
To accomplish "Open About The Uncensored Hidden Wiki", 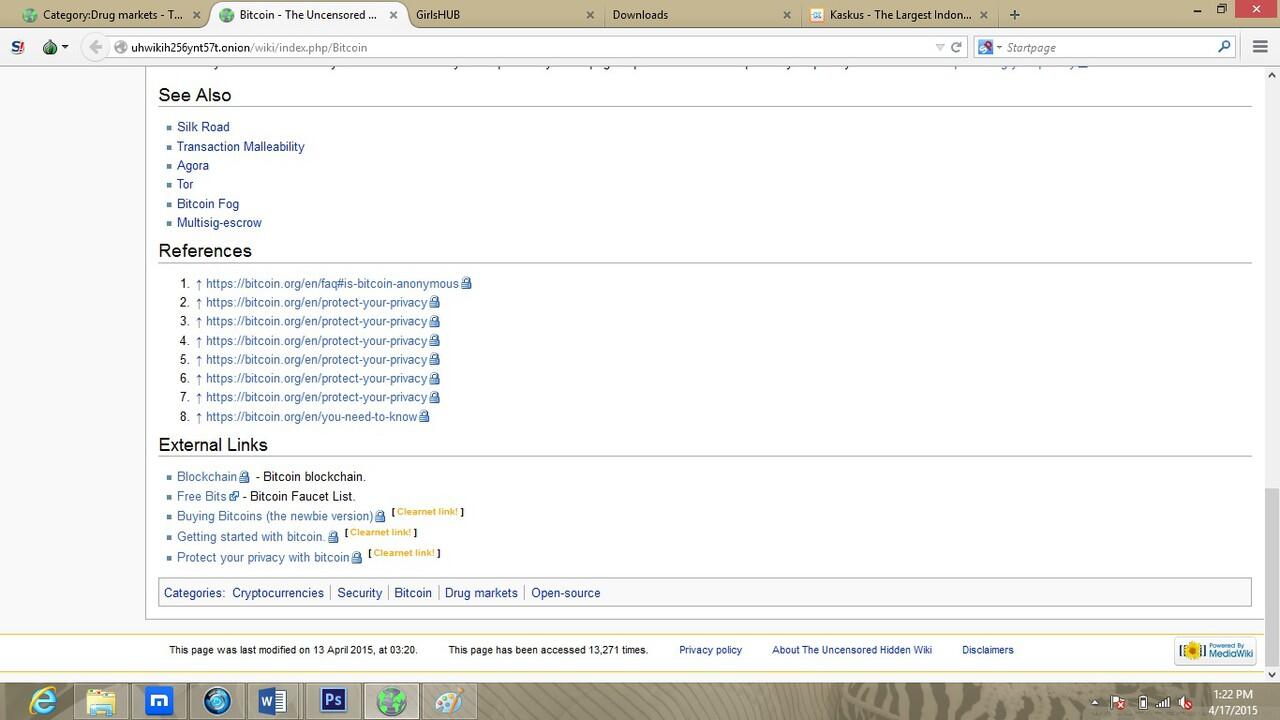I will click(x=852, y=650).
